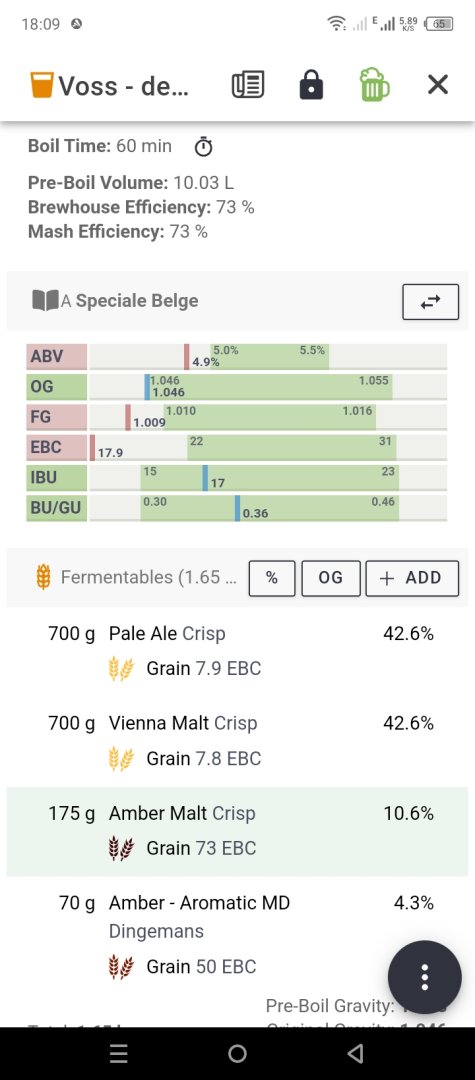475x1080 pixels.
Task: Select the highlighted Amber Malt Crisp row
Action: coord(238,831)
